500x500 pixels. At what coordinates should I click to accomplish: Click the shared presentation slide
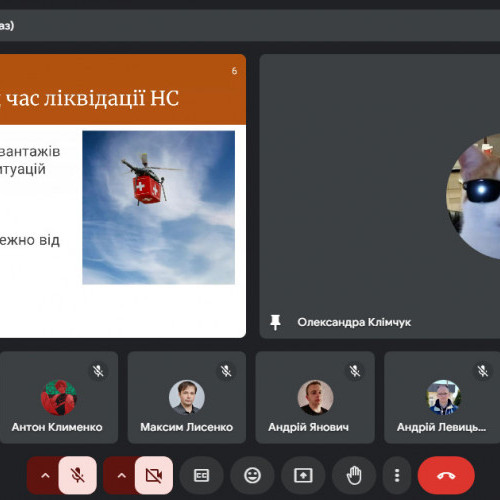(x=123, y=196)
